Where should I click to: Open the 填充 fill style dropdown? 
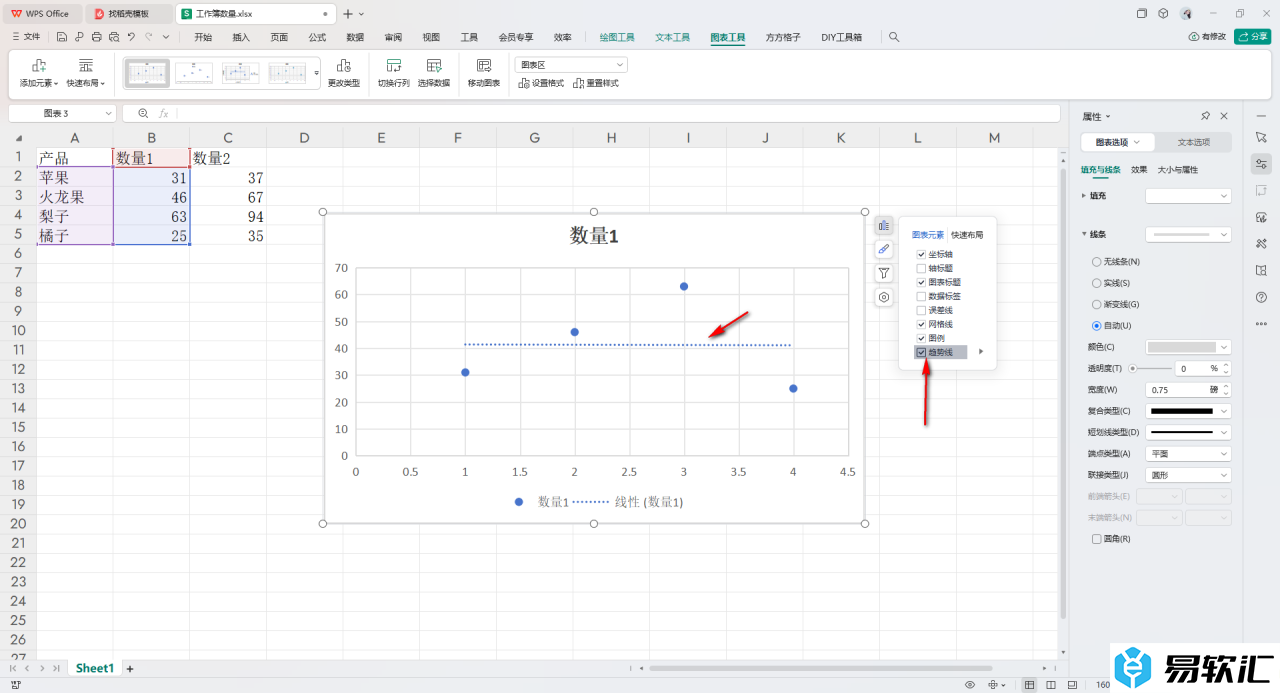point(1188,196)
